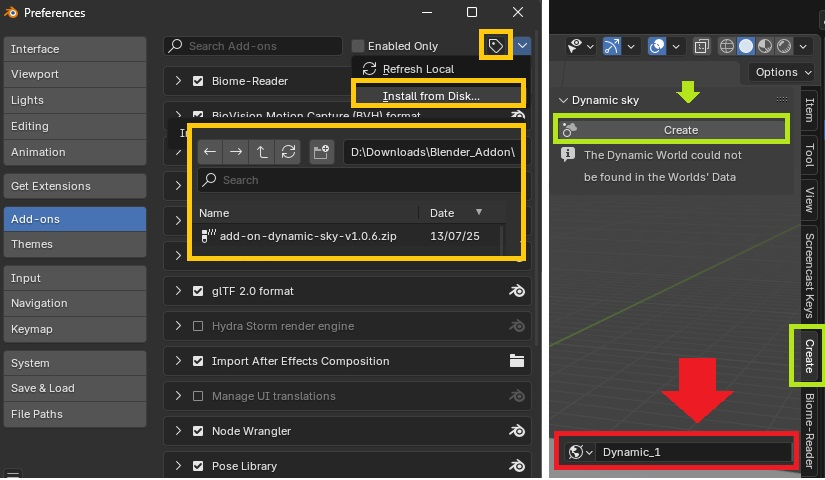The height and width of the screenshot is (480, 825).
Task: Open the Editing preferences section
Action: point(75,126)
